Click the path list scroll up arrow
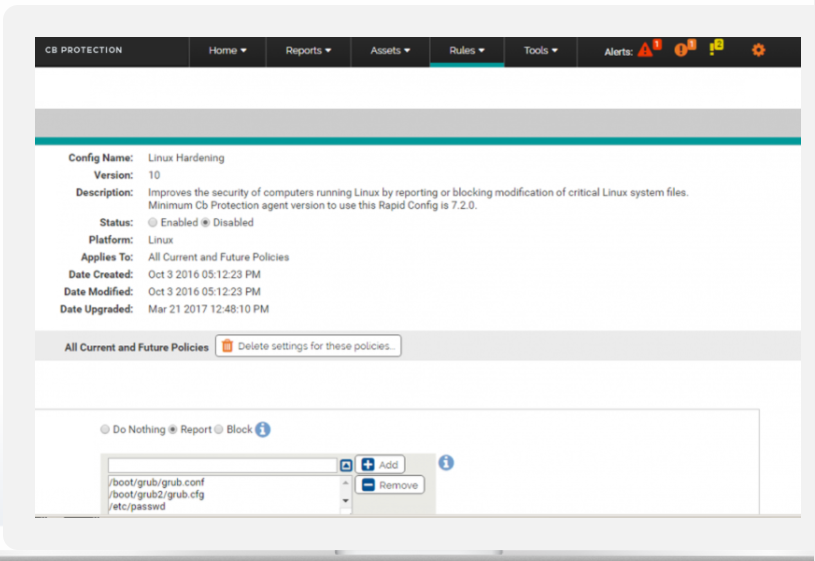This screenshot has height=561, width=815. [x=346, y=483]
